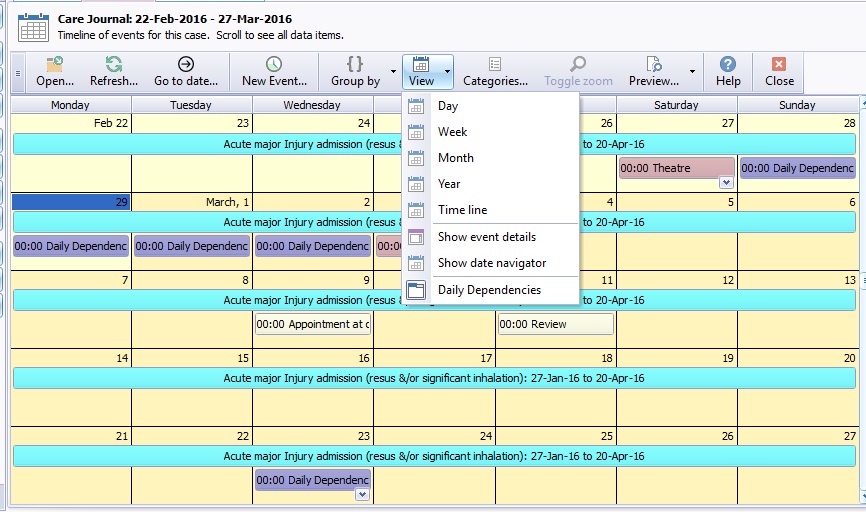Select the March, 1 date label
The height and width of the screenshot is (512, 866).
click(227, 202)
